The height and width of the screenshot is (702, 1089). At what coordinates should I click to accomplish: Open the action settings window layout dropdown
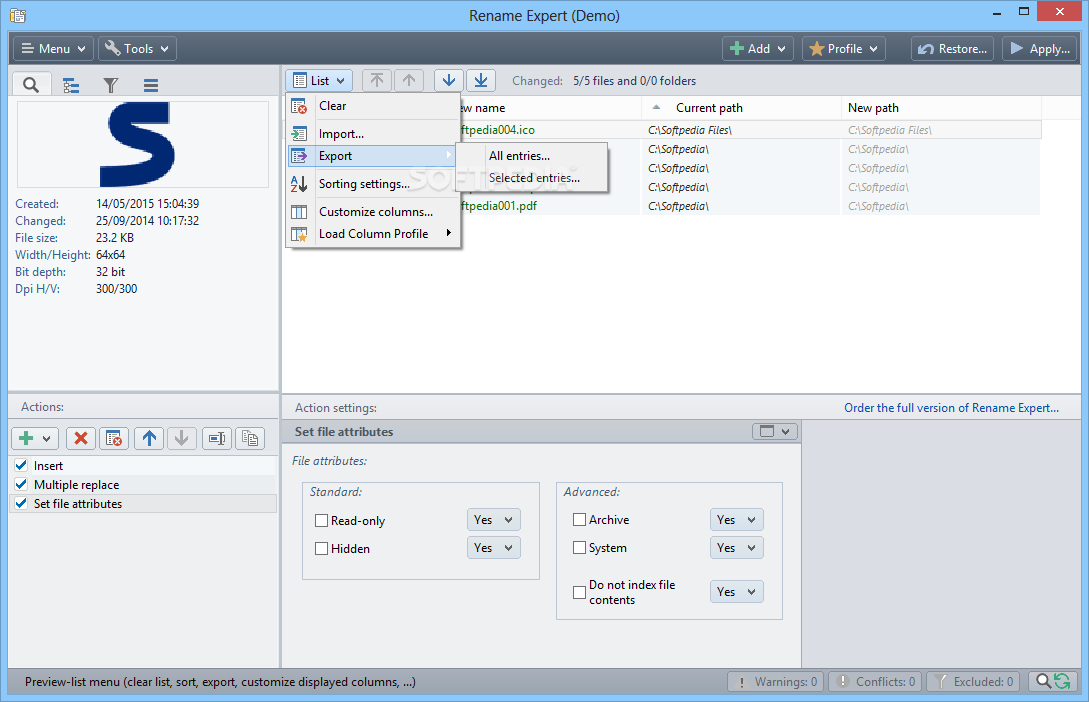tap(775, 431)
